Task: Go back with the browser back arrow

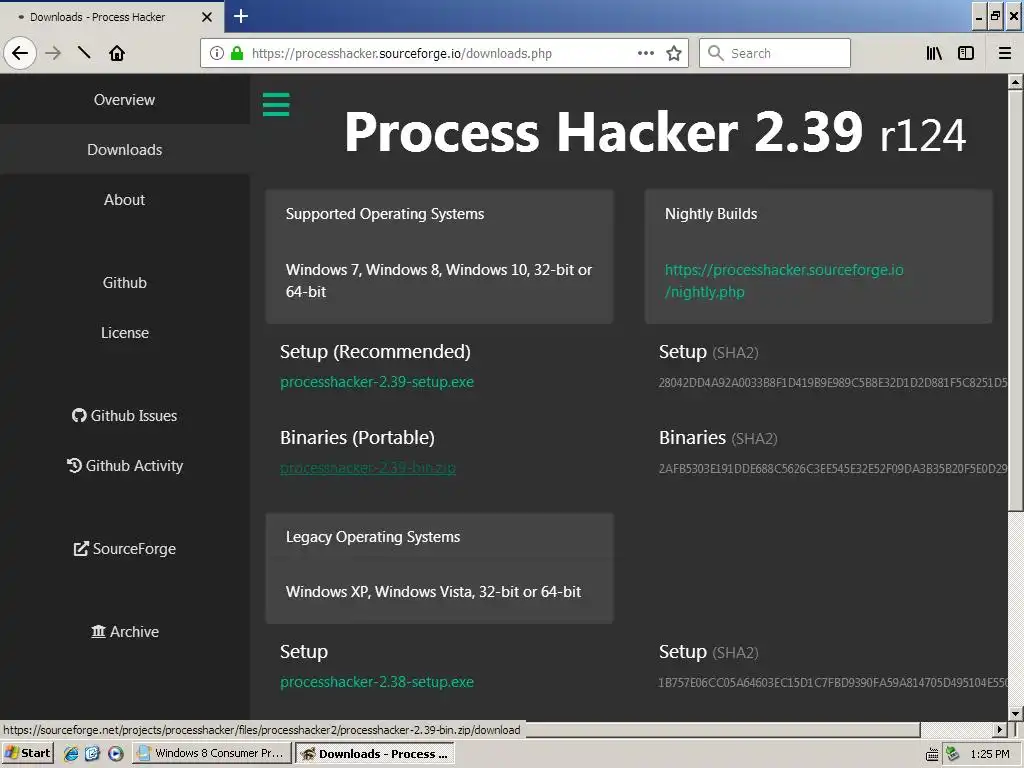Action: tap(20, 53)
